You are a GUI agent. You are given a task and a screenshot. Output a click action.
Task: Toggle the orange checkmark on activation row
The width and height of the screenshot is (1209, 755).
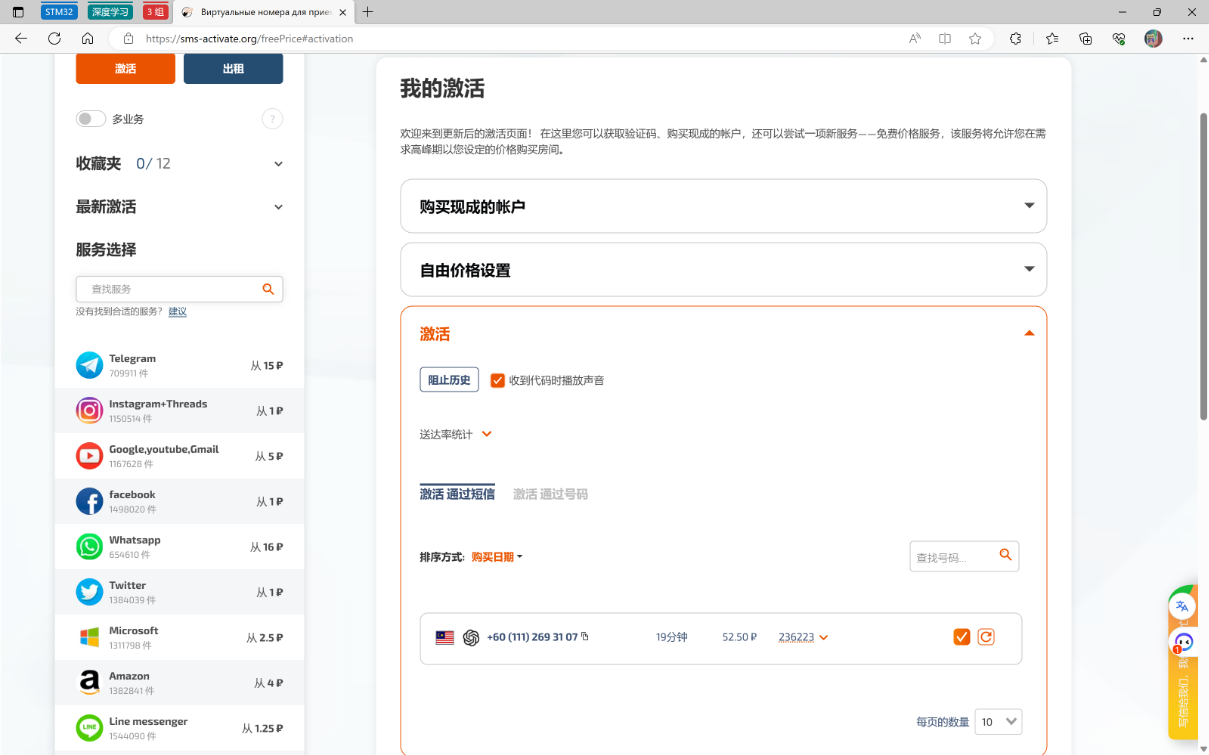click(962, 637)
